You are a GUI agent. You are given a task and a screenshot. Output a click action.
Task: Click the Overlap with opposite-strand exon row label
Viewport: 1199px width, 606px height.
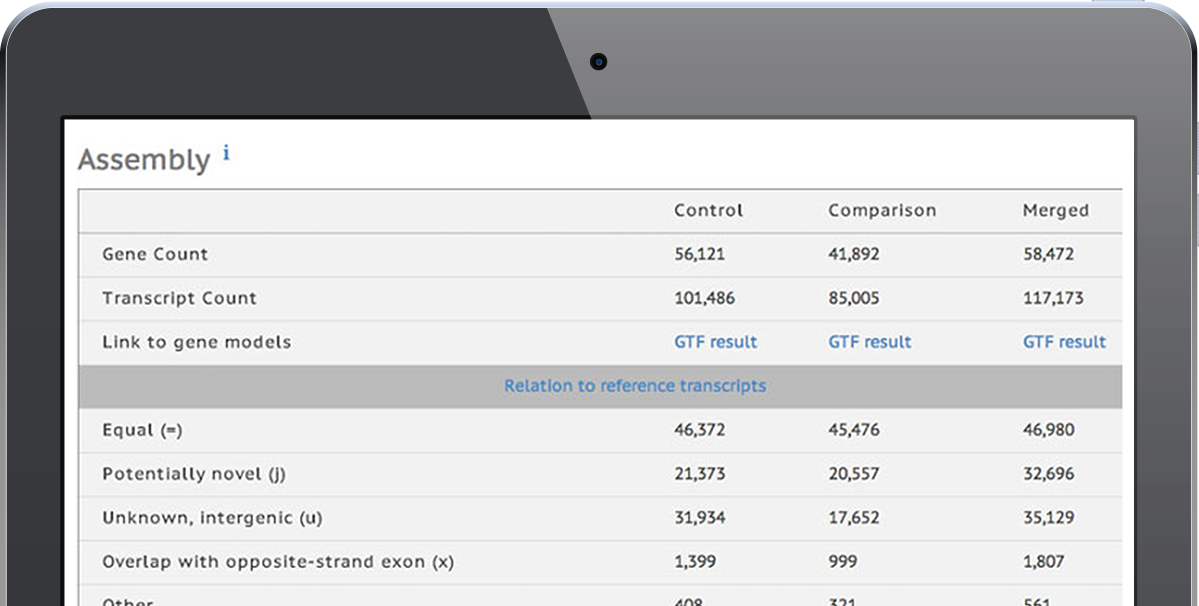click(278, 562)
